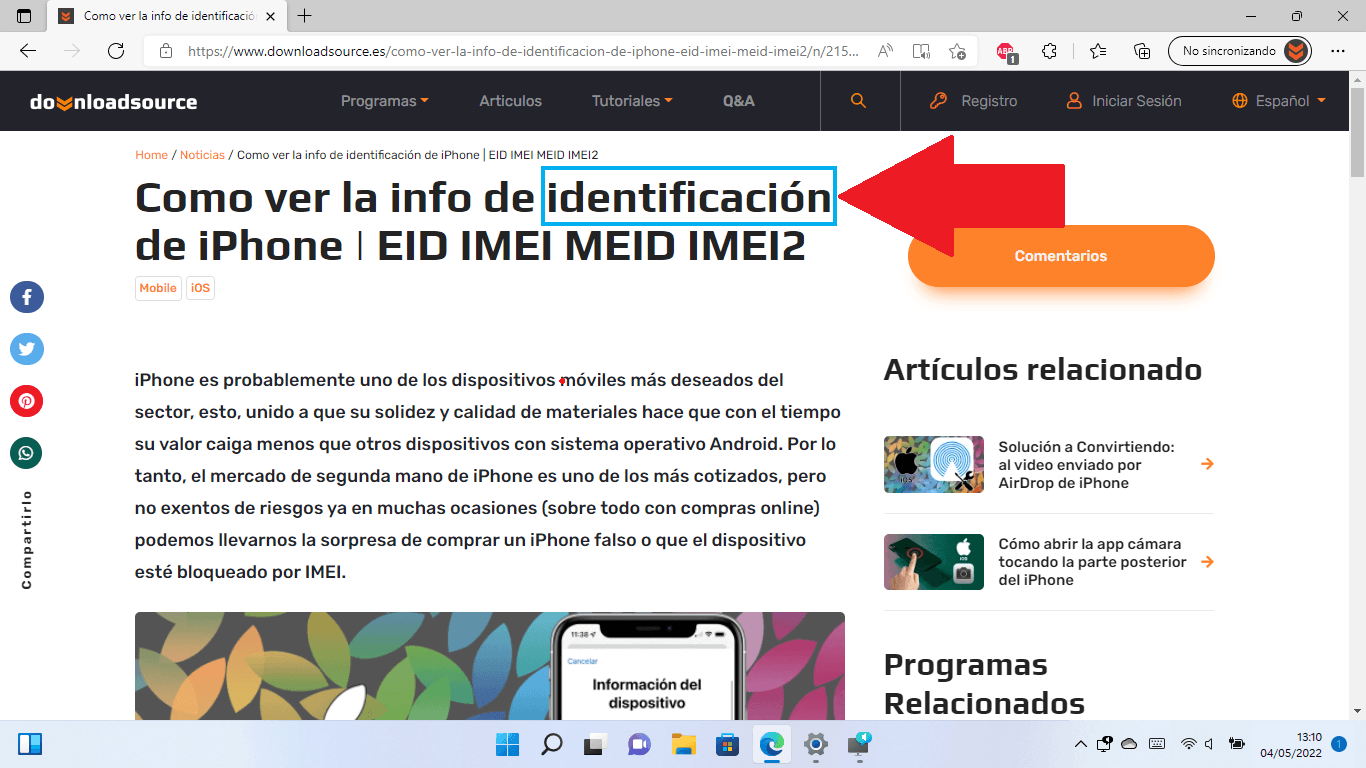This screenshot has width=1366, height=768.
Task: Share article on Pinterest
Action: point(27,401)
